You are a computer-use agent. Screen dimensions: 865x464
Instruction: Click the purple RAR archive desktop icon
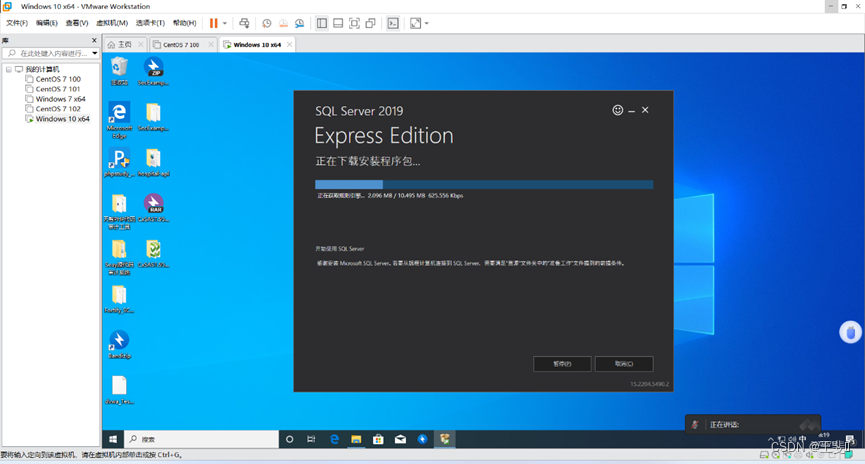(x=153, y=207)
